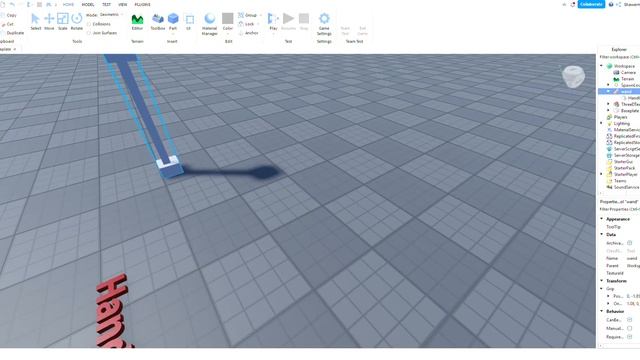The height and width of the screenshot is (360, 640).
Task: Click the Filter workspace search field
Action: coord(619,57)
